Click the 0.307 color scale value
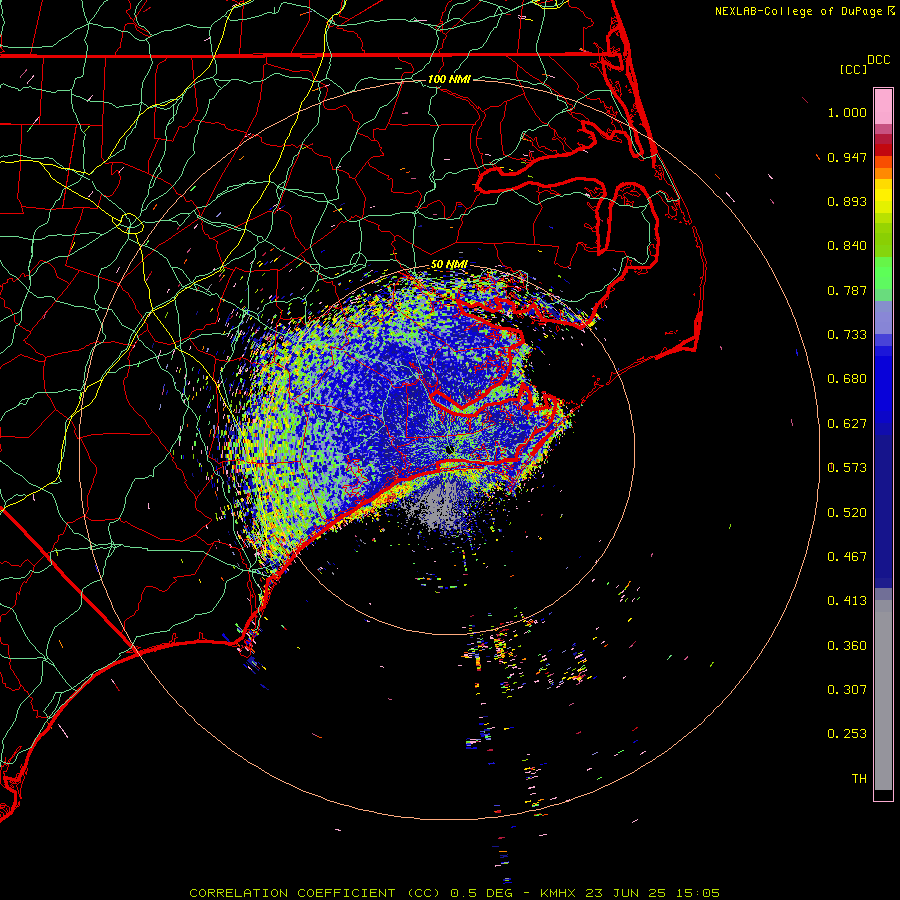900x900 pixels. 847,690
